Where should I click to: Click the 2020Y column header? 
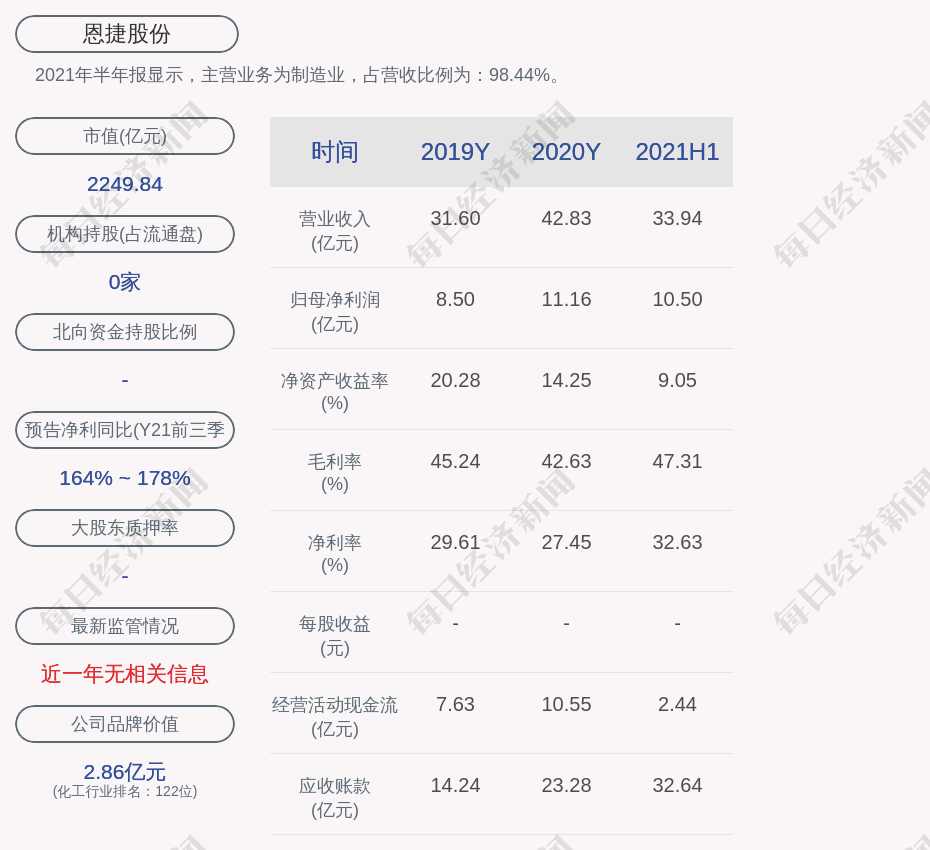tap(566, 152)
